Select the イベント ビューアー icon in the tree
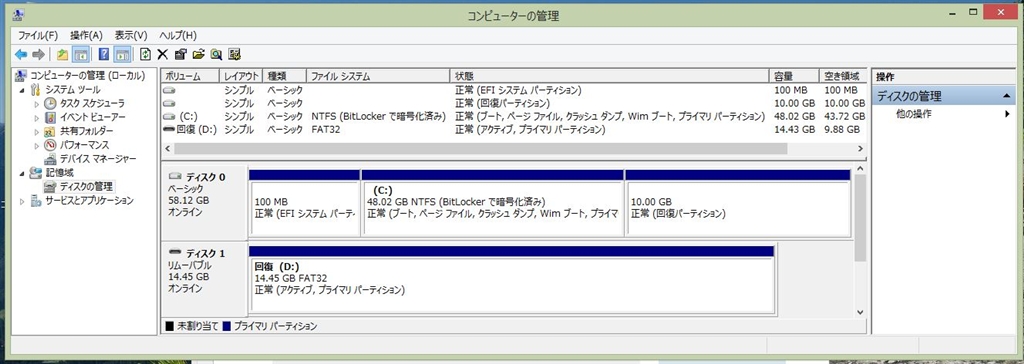 click(x=50, y=117)
